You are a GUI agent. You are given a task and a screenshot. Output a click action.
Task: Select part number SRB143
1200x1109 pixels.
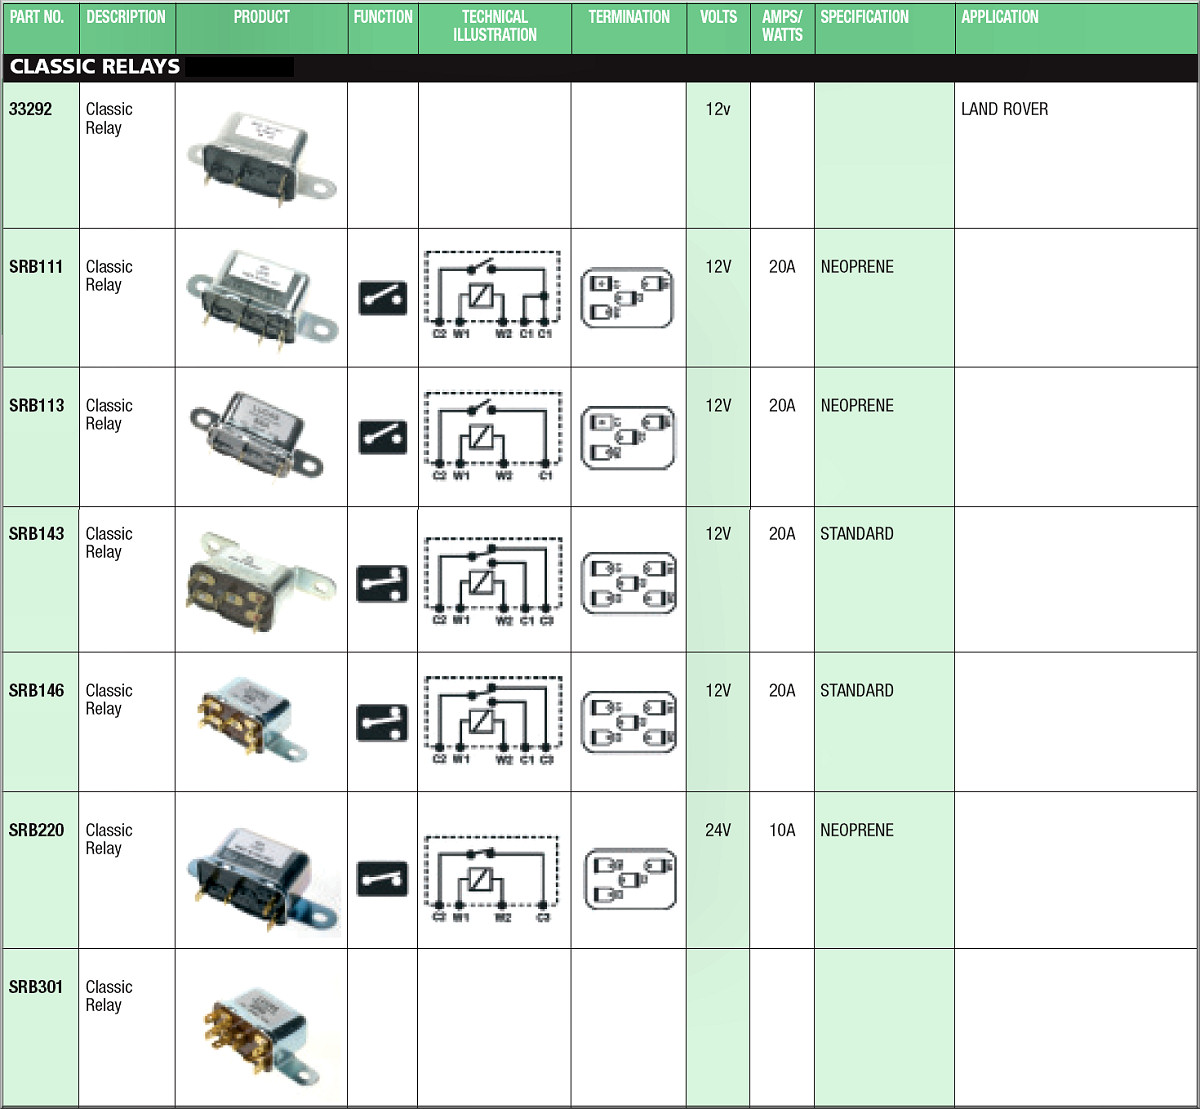click(x=37, y=534)
